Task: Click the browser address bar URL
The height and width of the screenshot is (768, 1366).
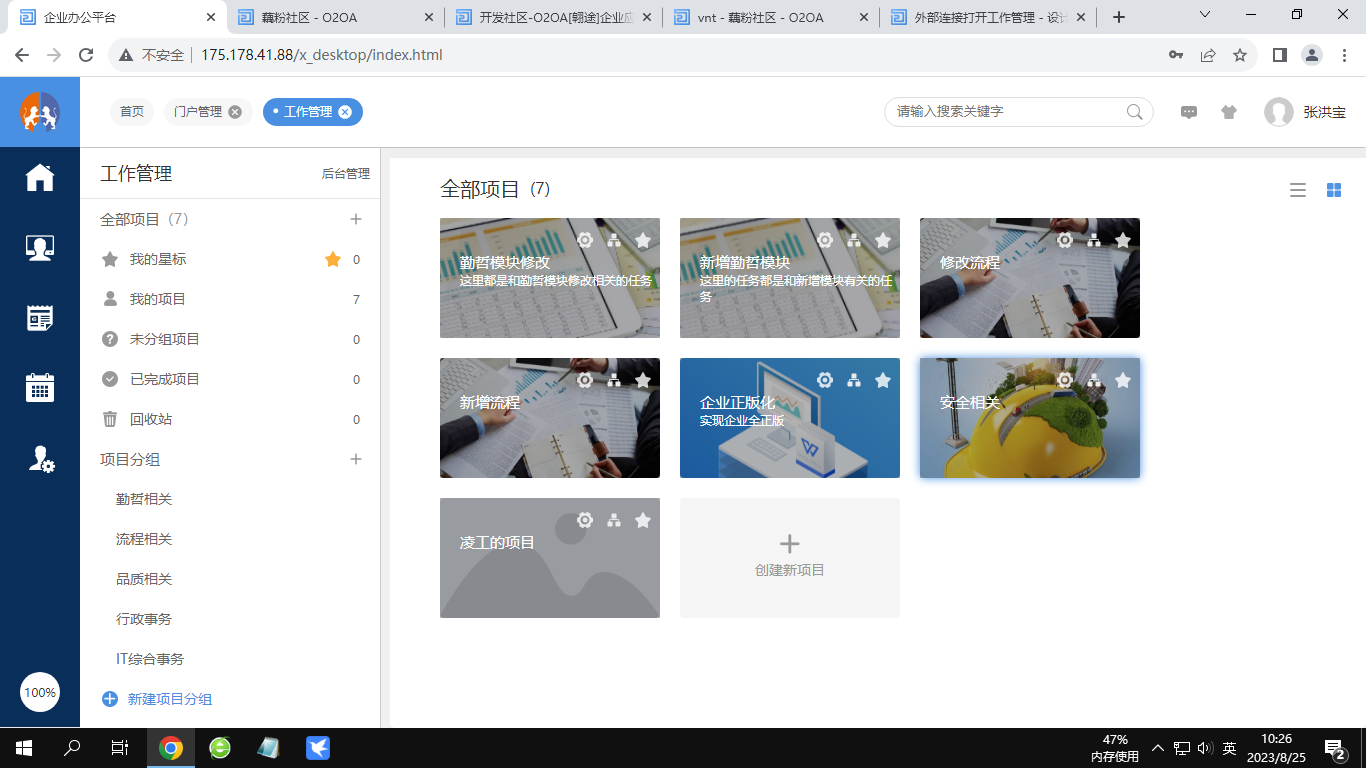Action: click(322, 55)
